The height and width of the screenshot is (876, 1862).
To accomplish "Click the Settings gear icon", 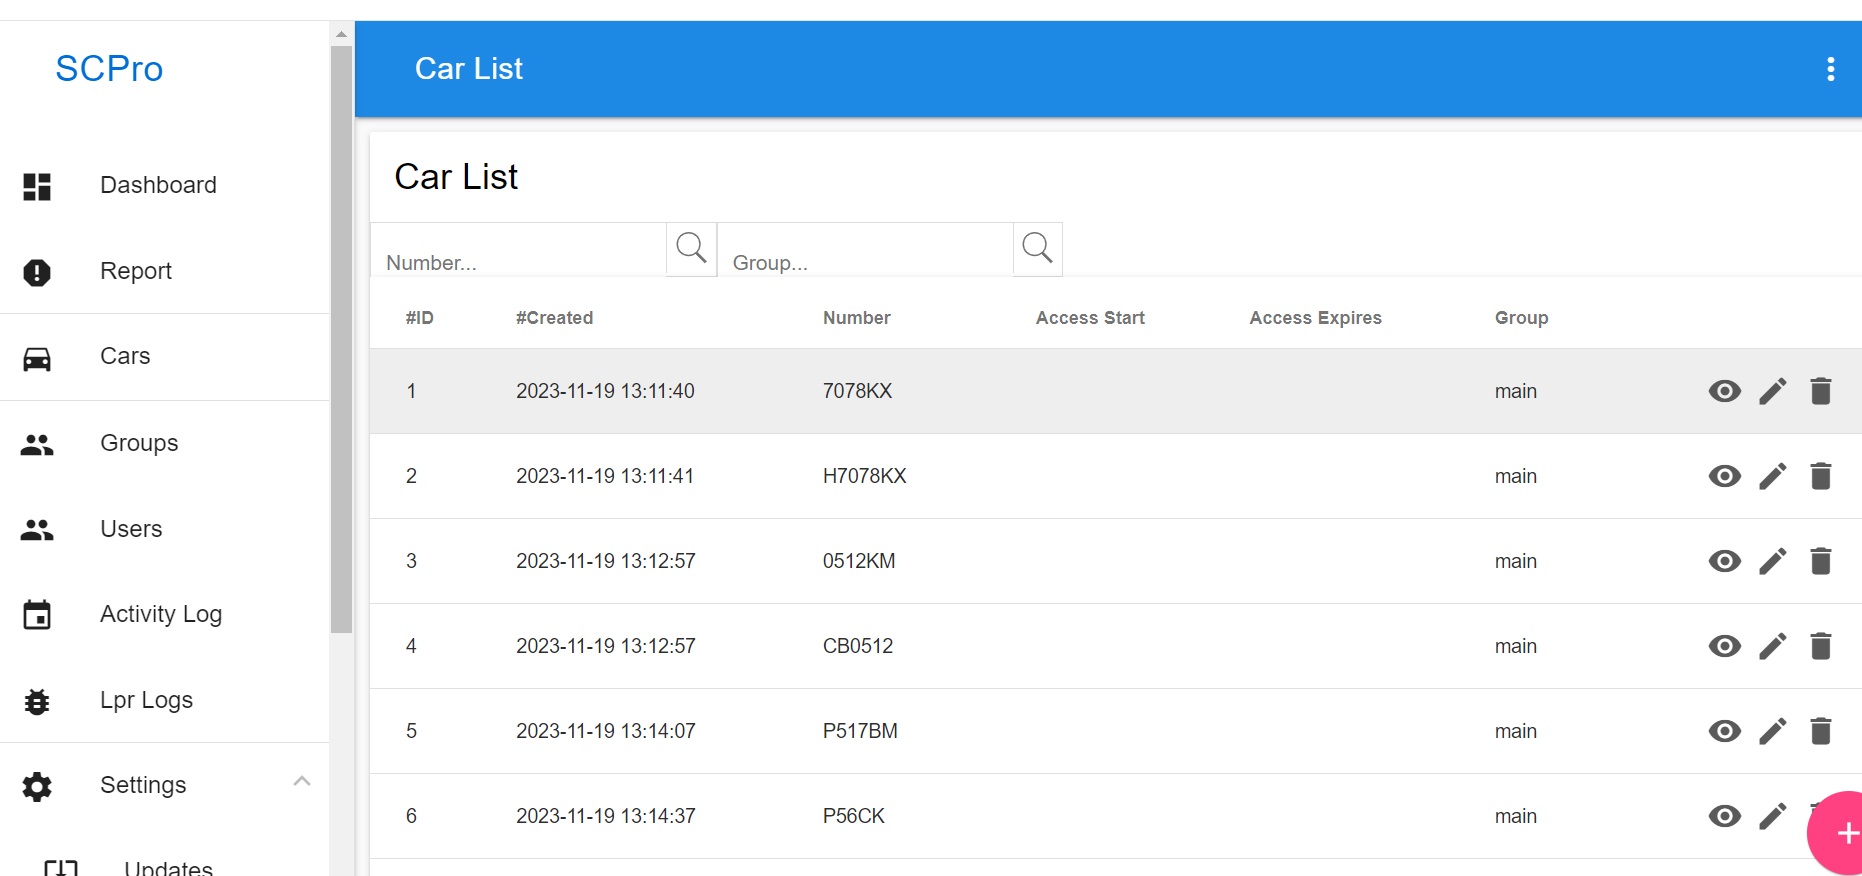I will click(37, 786).
